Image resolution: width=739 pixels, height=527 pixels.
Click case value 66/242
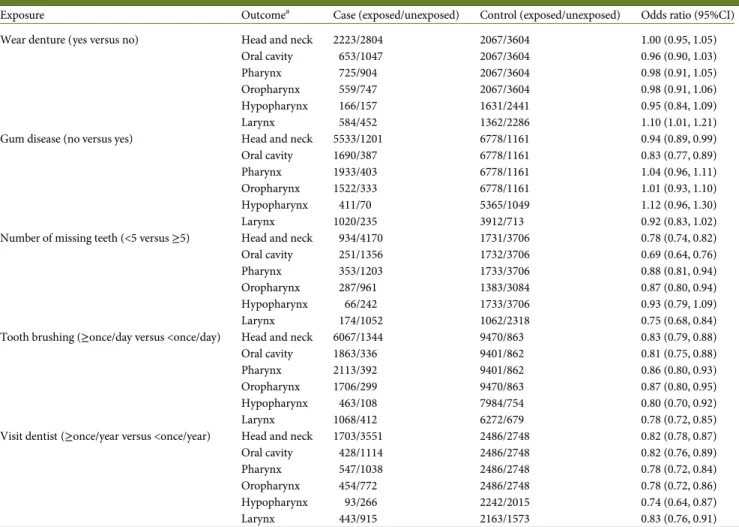click(x=361, y=304)
